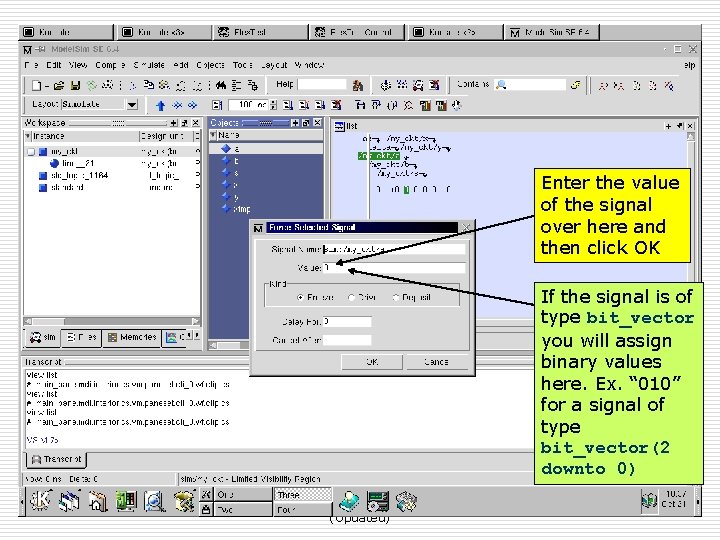This screenshot has height=540, width=720.
Task: Click the Redo toolbar icon
Action: [197, 85]
